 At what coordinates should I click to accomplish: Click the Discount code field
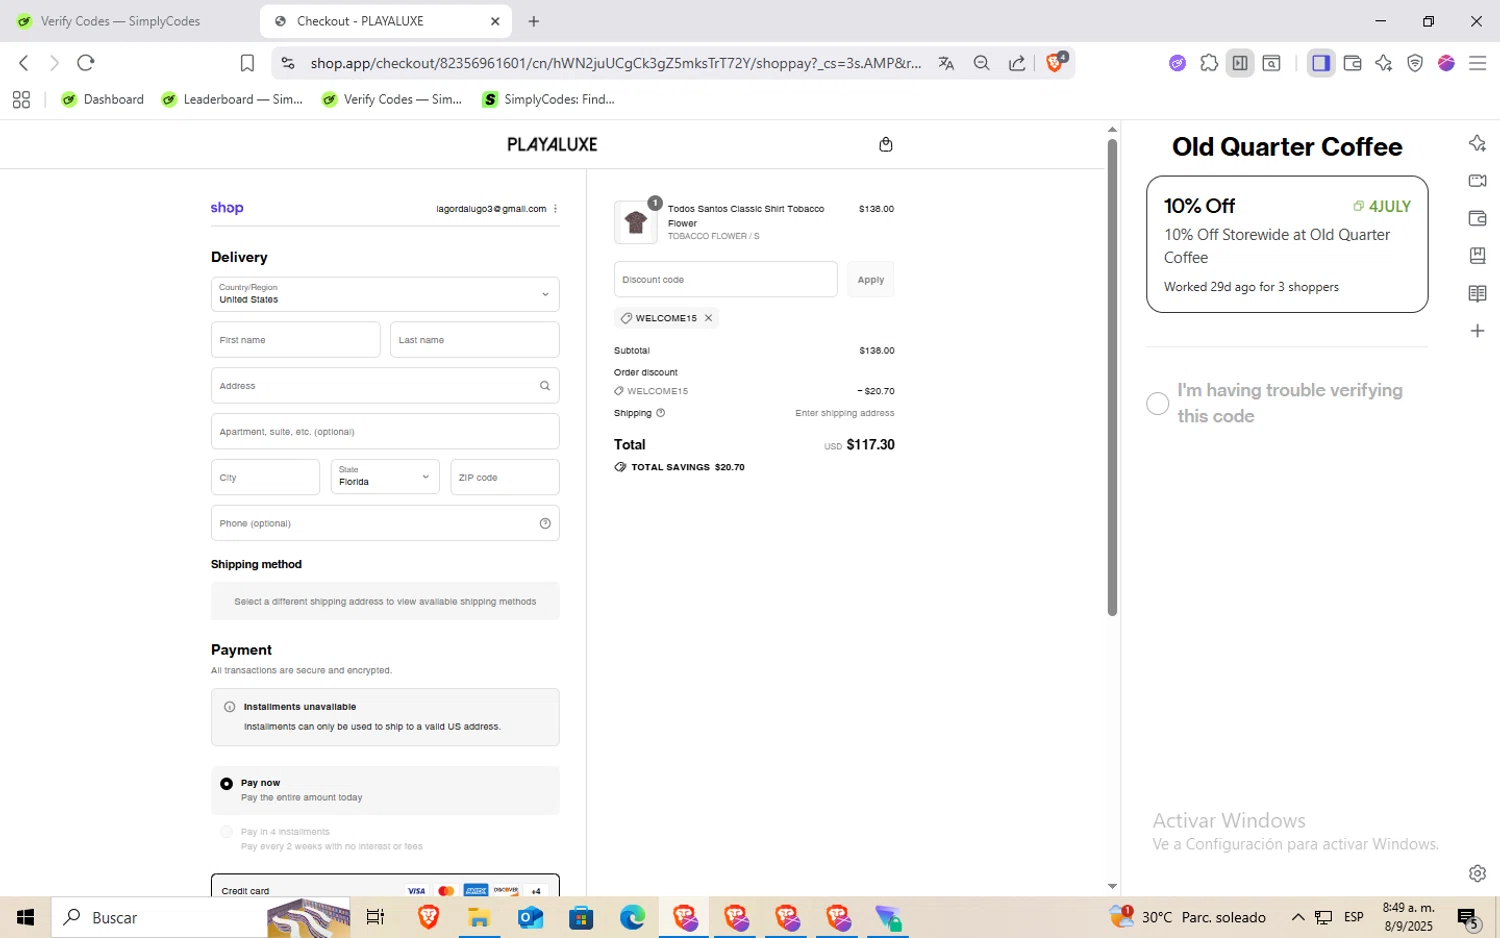(x=726, y=280)
